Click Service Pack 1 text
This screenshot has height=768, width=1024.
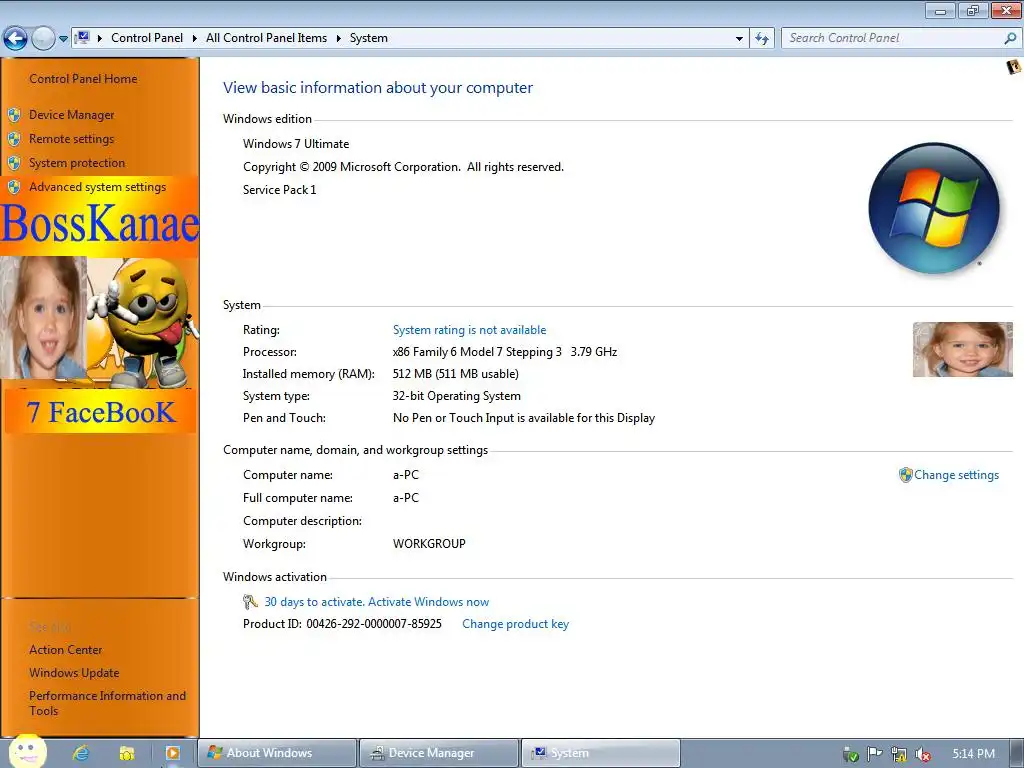(x=280, y=189)
